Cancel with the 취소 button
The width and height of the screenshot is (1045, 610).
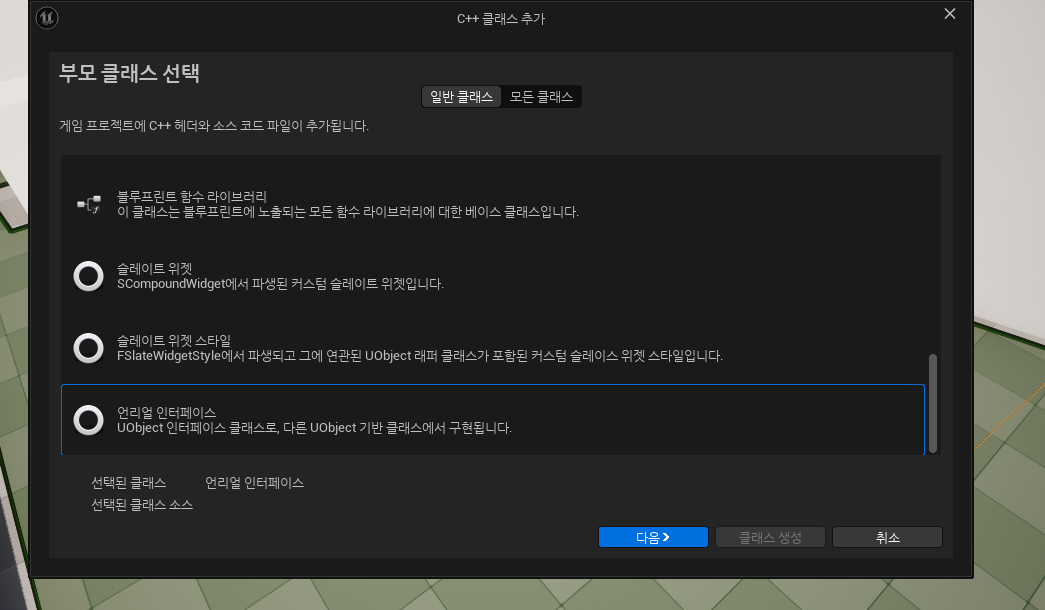(x=888, y=537)
